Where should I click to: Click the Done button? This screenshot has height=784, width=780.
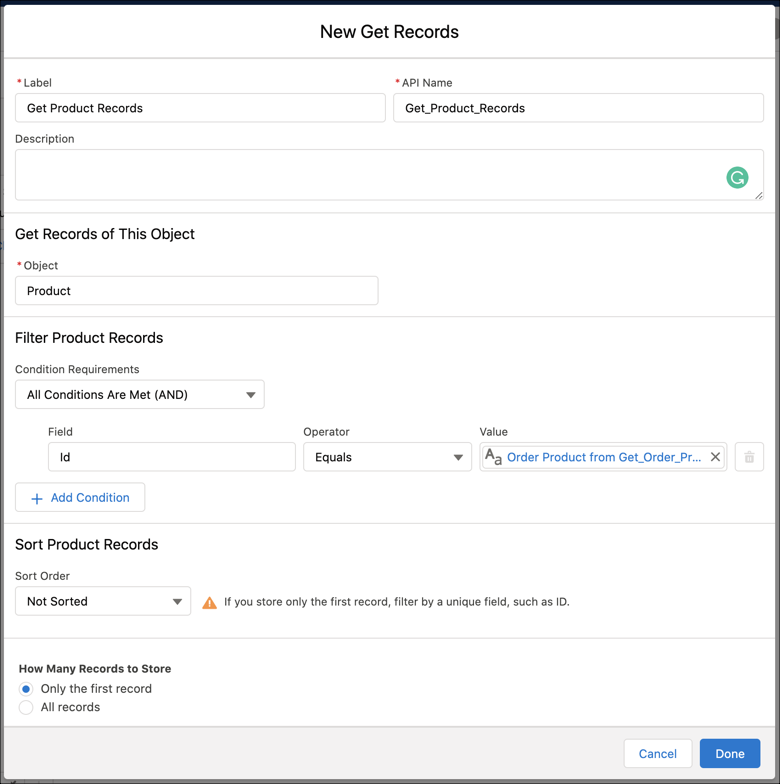(730, 754)
